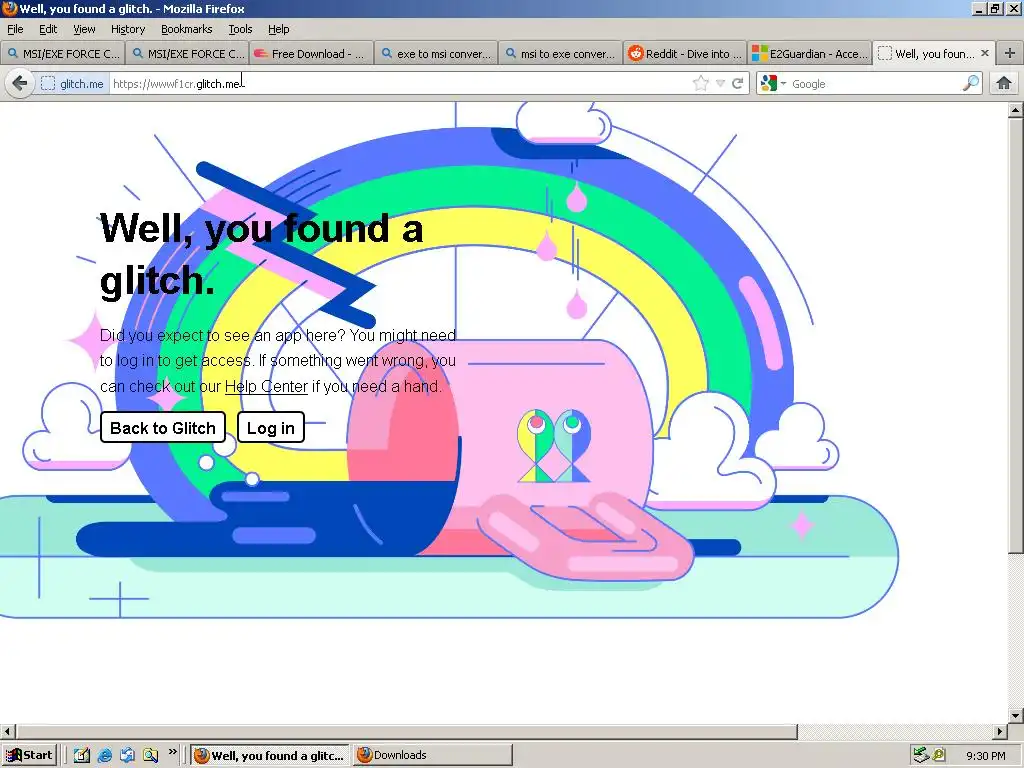
Task: Click the search magnifier icon
Action: pyautogui.click(x=972, y=83)
